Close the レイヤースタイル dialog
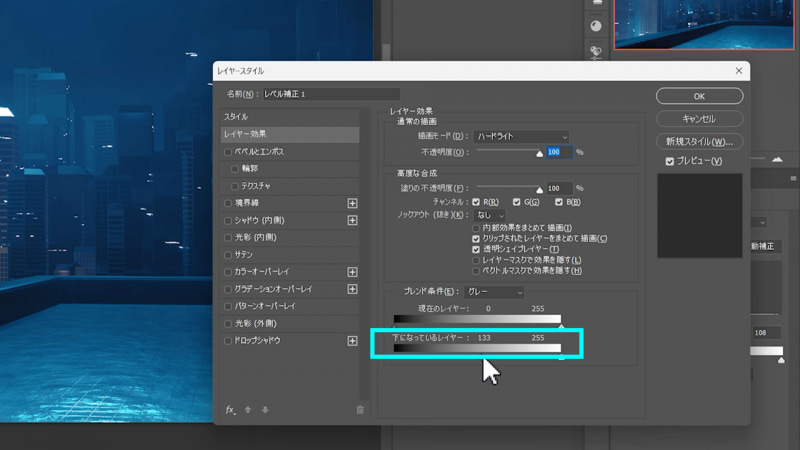The image size is (800, 450). coord(739,71)
